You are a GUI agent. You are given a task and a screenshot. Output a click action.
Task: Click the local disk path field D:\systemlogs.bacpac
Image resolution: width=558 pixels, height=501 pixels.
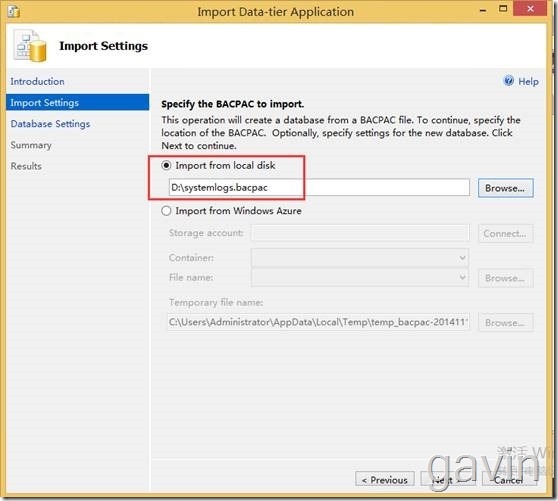(319, 188)
